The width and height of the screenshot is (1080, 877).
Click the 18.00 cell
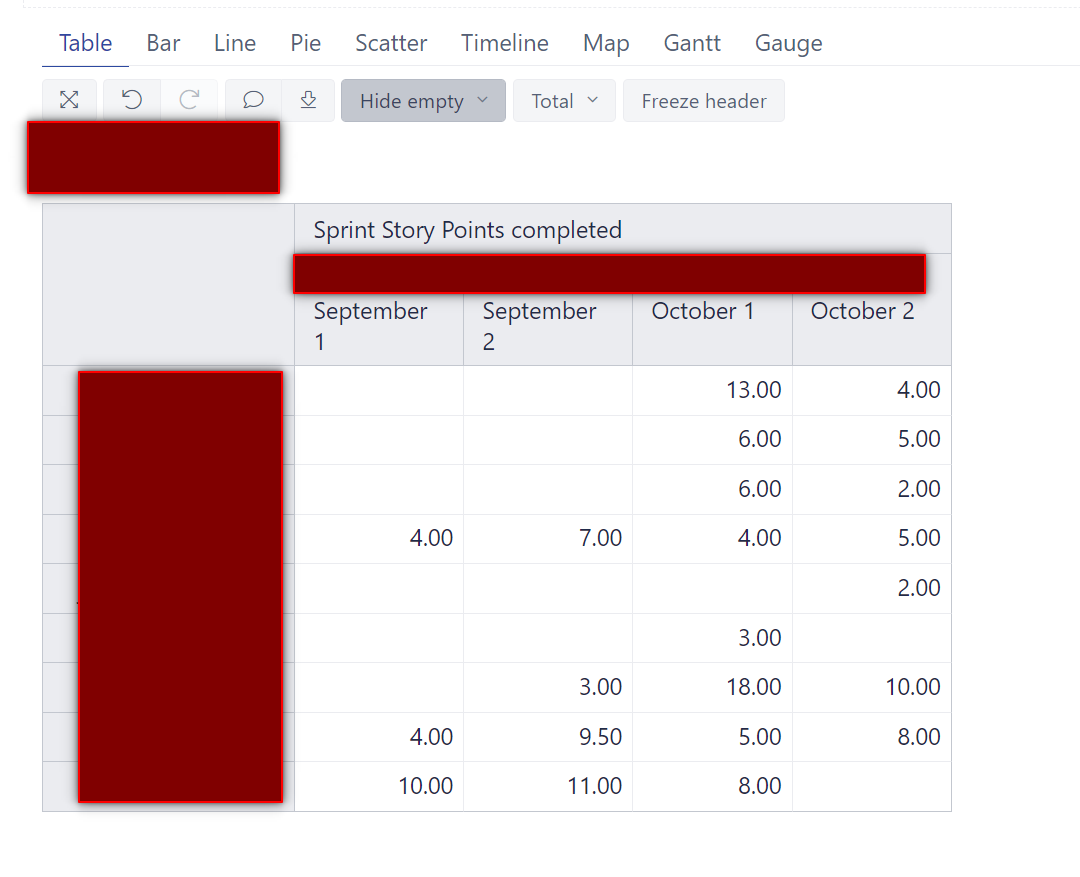tap(712, 687)
